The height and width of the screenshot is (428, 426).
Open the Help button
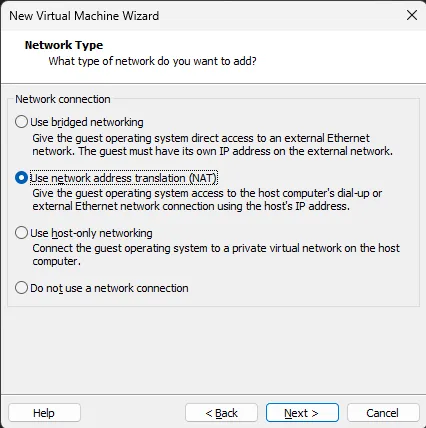[x=44, y=413]
